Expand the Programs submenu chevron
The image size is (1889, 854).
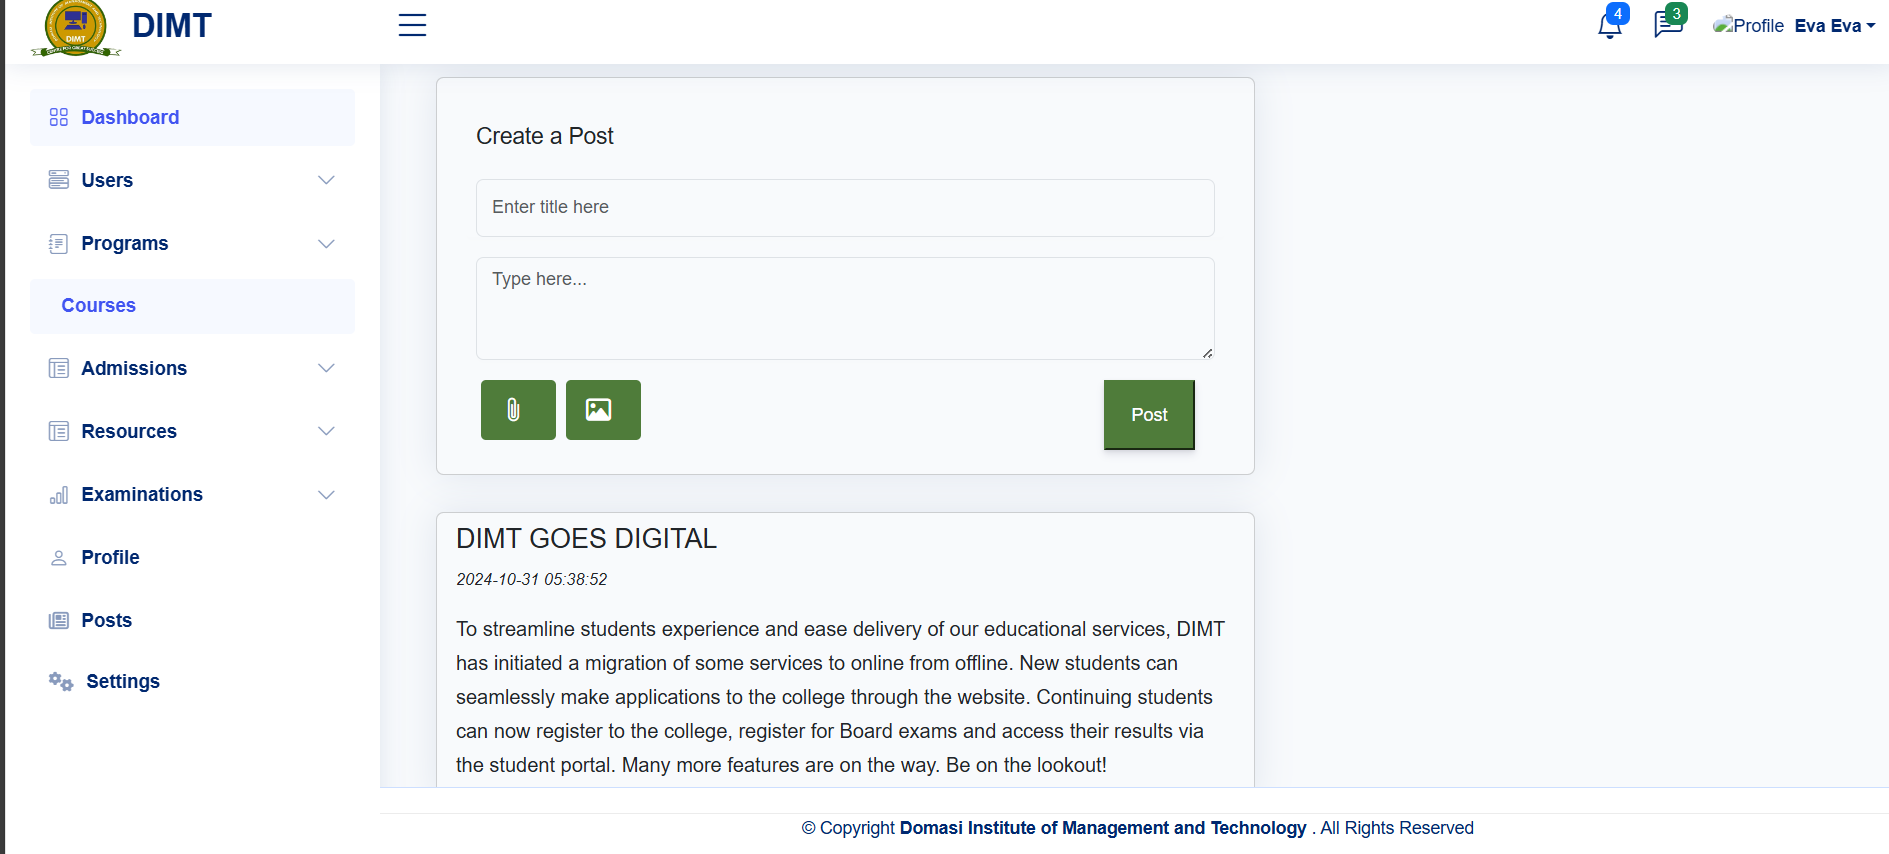click(326, 244)
